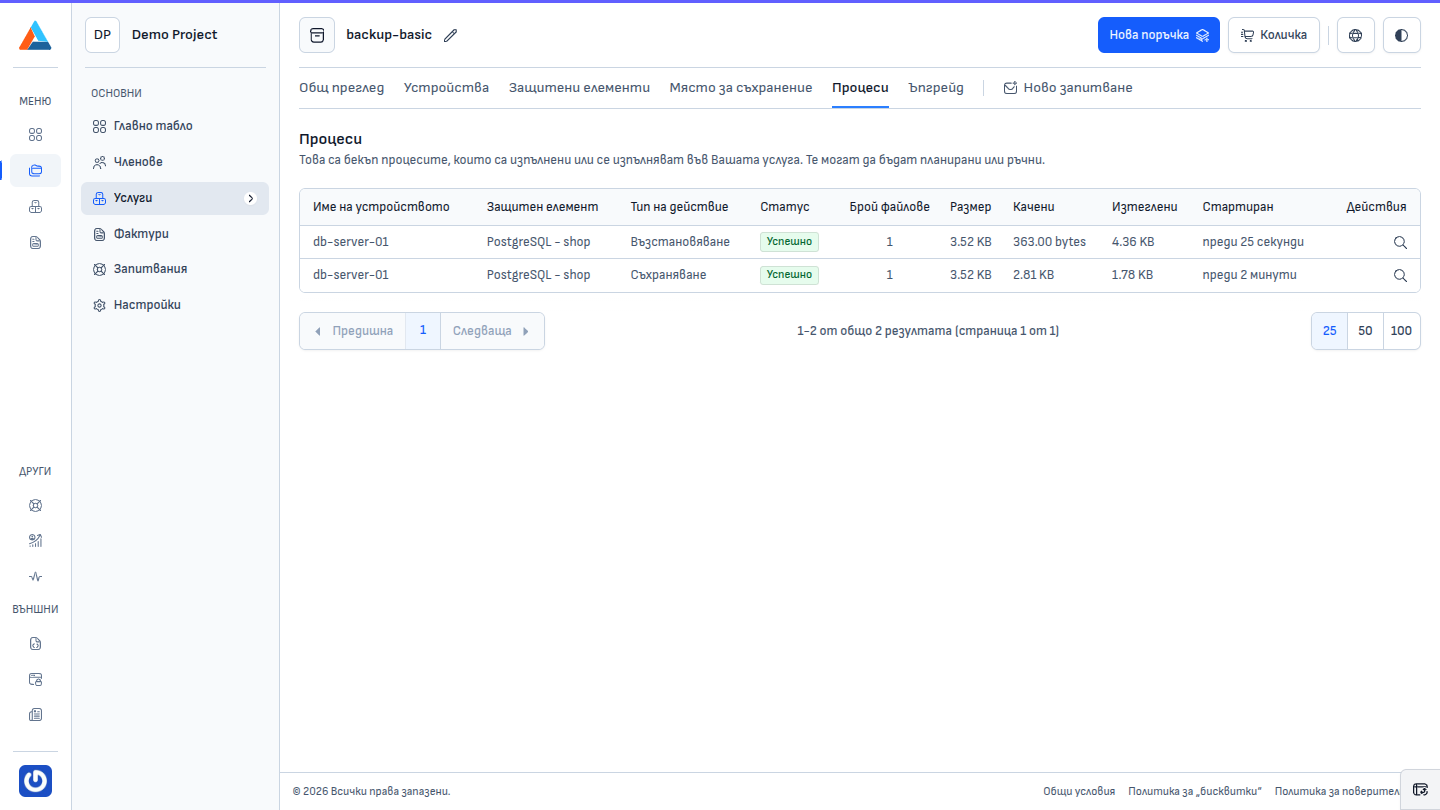Screen dimensions: 1440x810
Task: Click the app logo at top left
Action: tap(35, 35)
